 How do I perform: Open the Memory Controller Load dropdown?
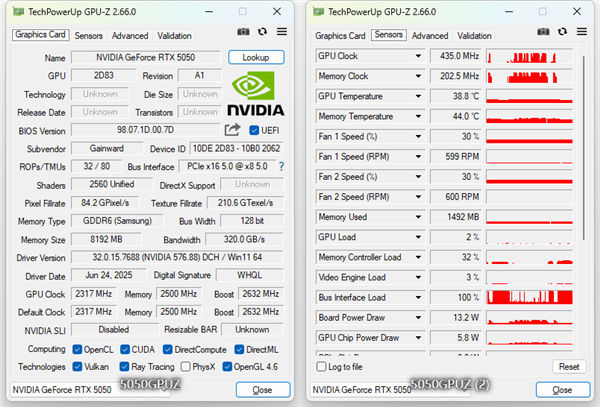click(418, 257)
